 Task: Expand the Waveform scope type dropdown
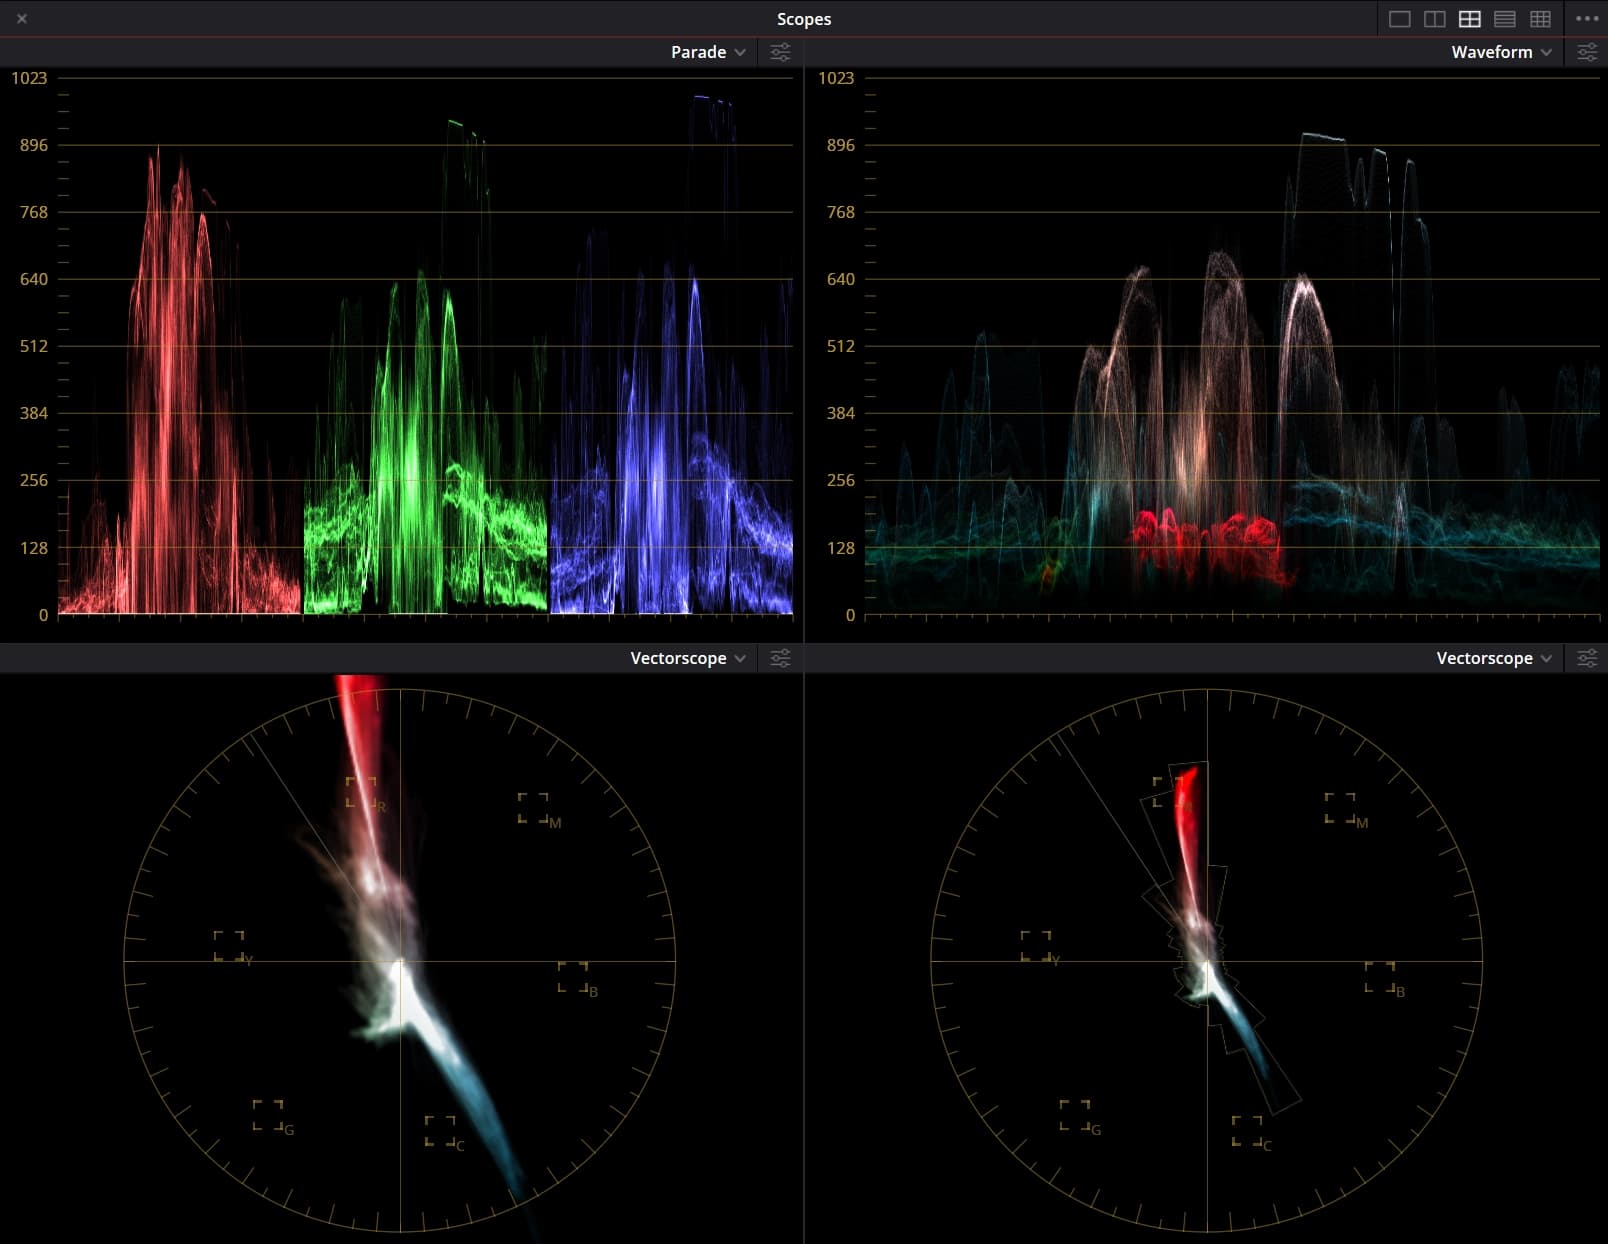coord(1501,52)
